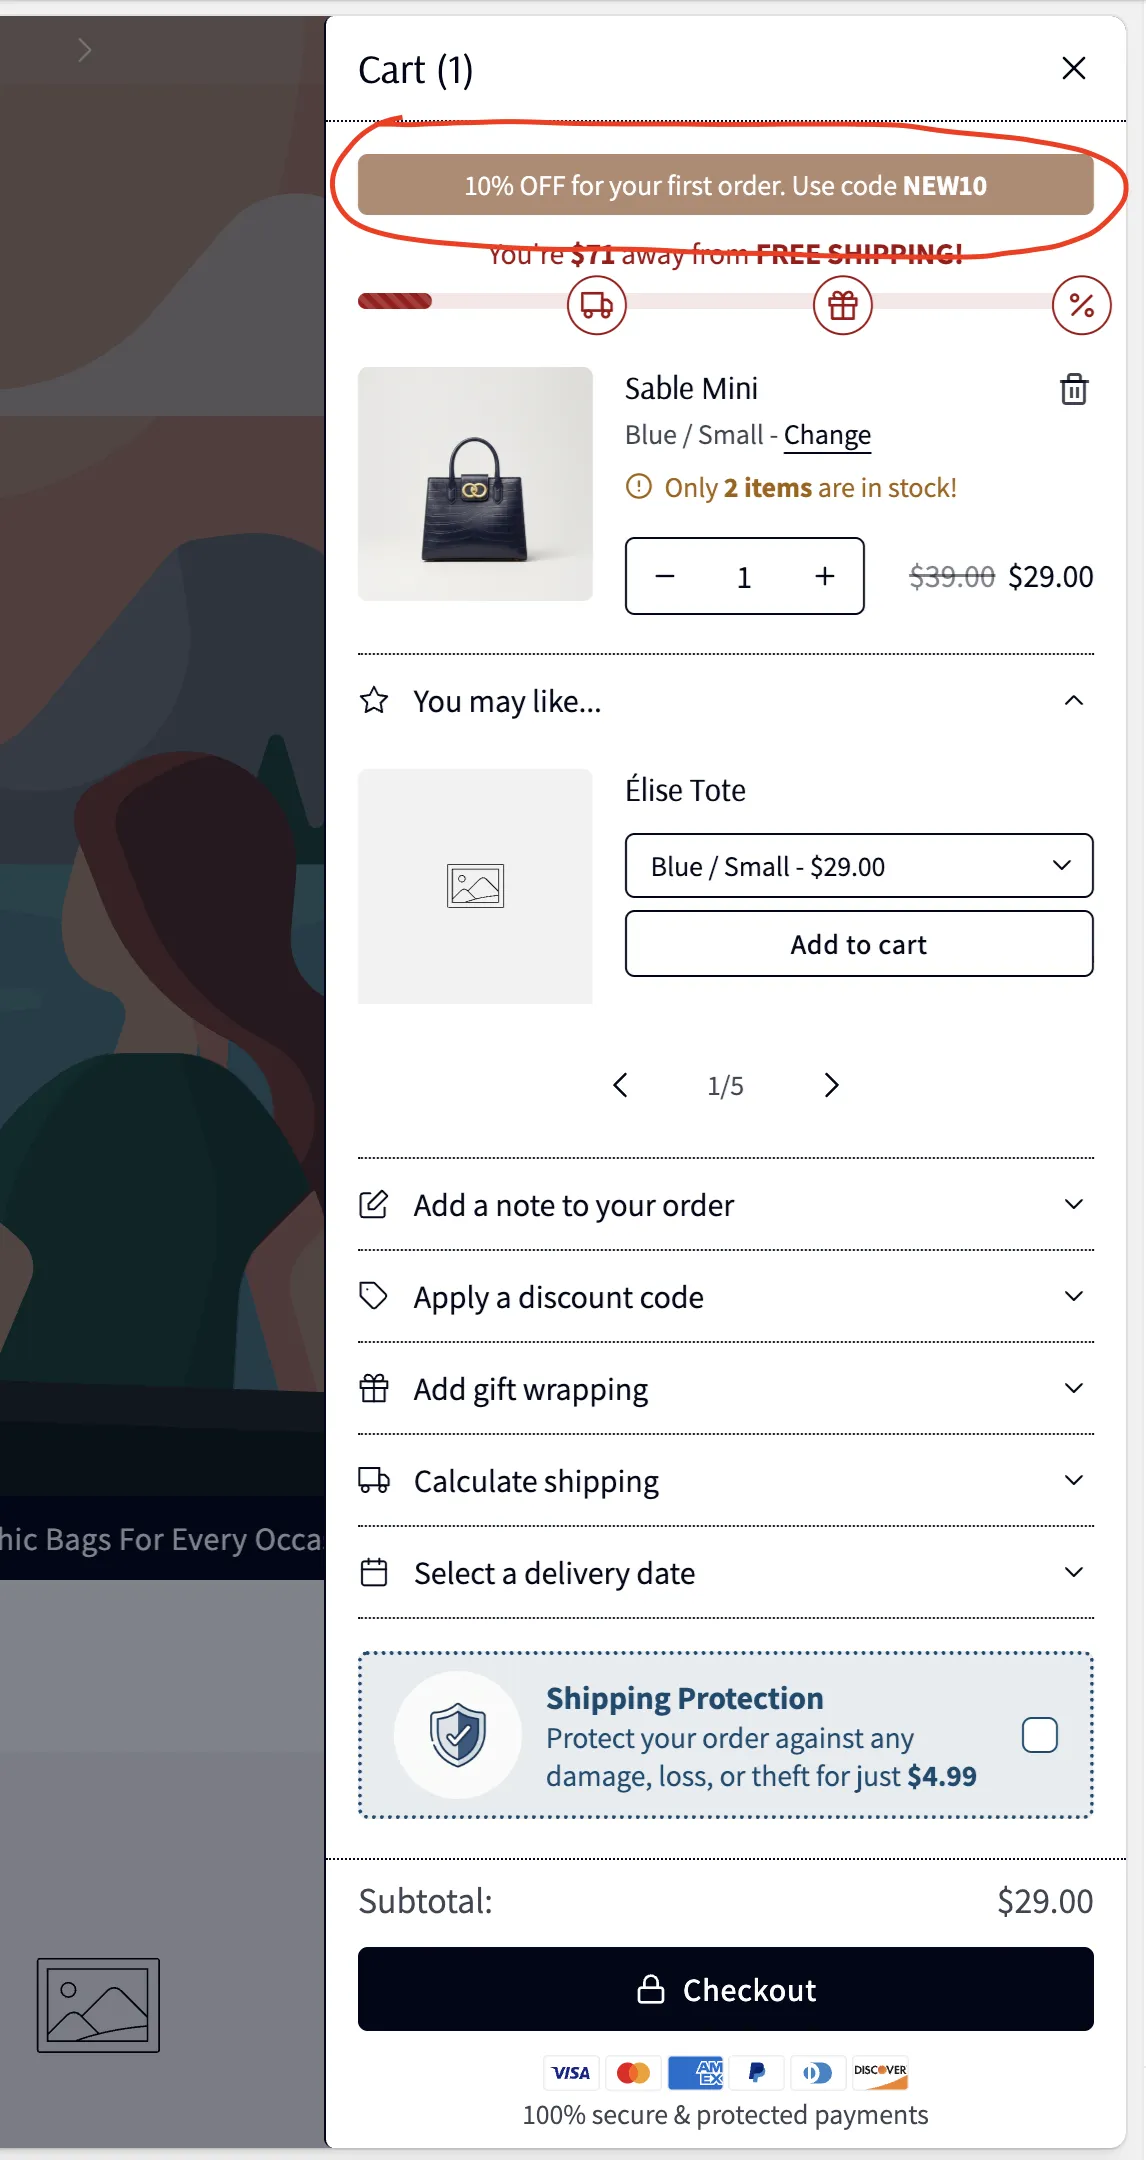Click the PayPal payment method icon
This screenshot has height=2160, width=1146.
tap(756, 2073)
